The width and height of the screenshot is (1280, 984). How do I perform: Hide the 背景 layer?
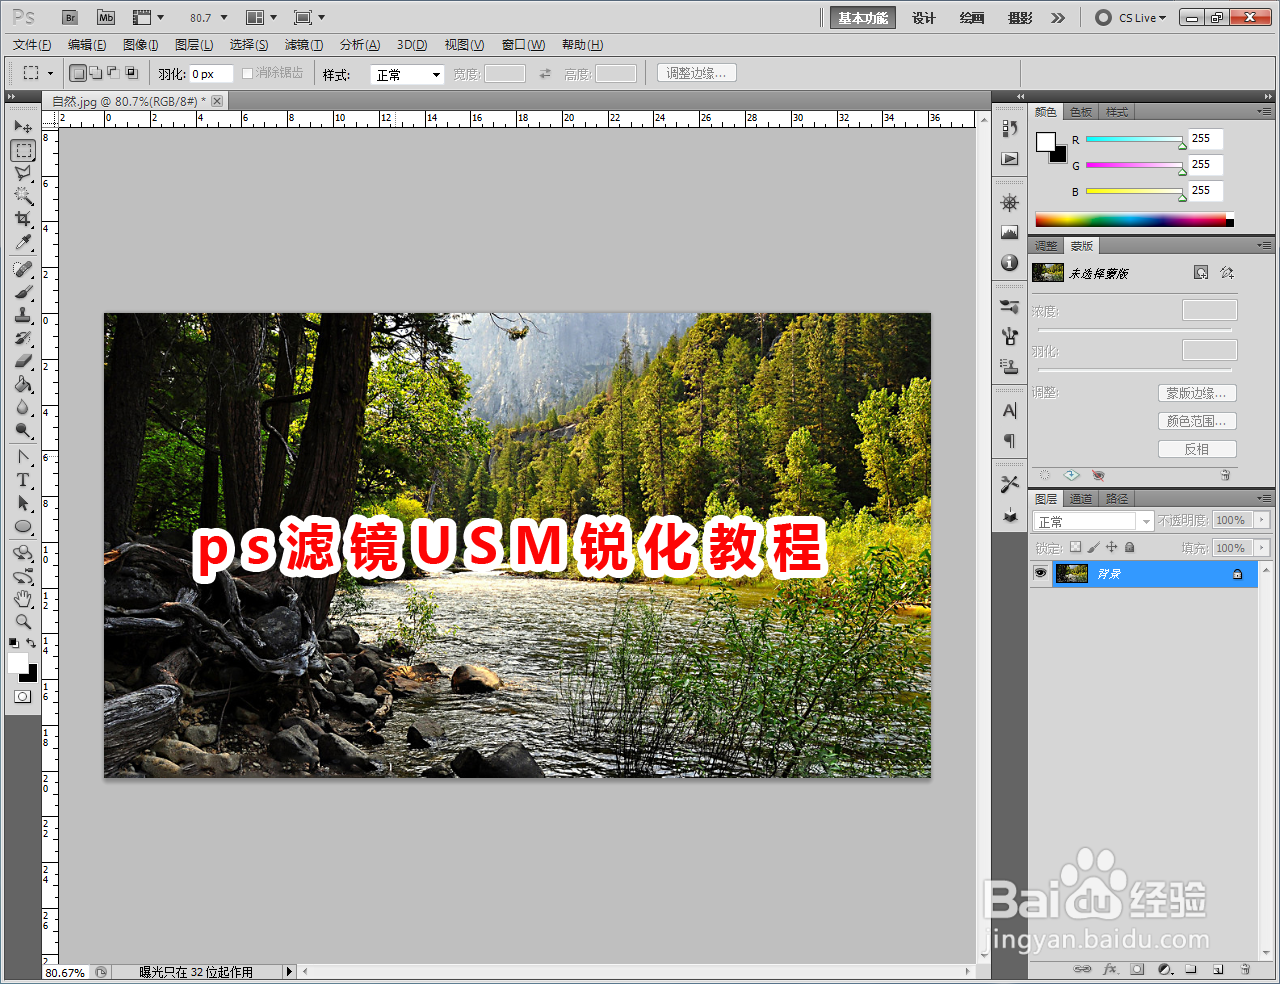tap(1041, 574)
